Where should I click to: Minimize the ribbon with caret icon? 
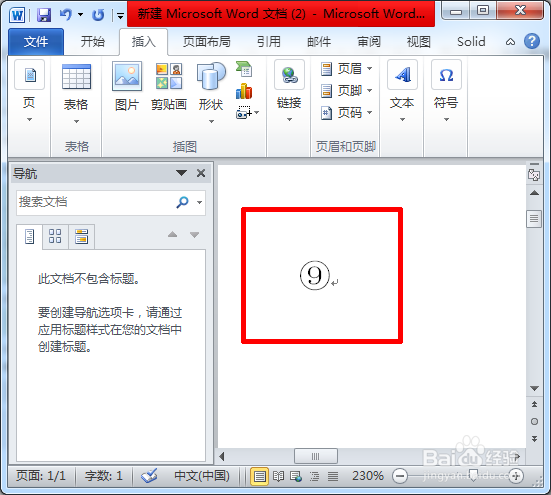tap(510, 42)
